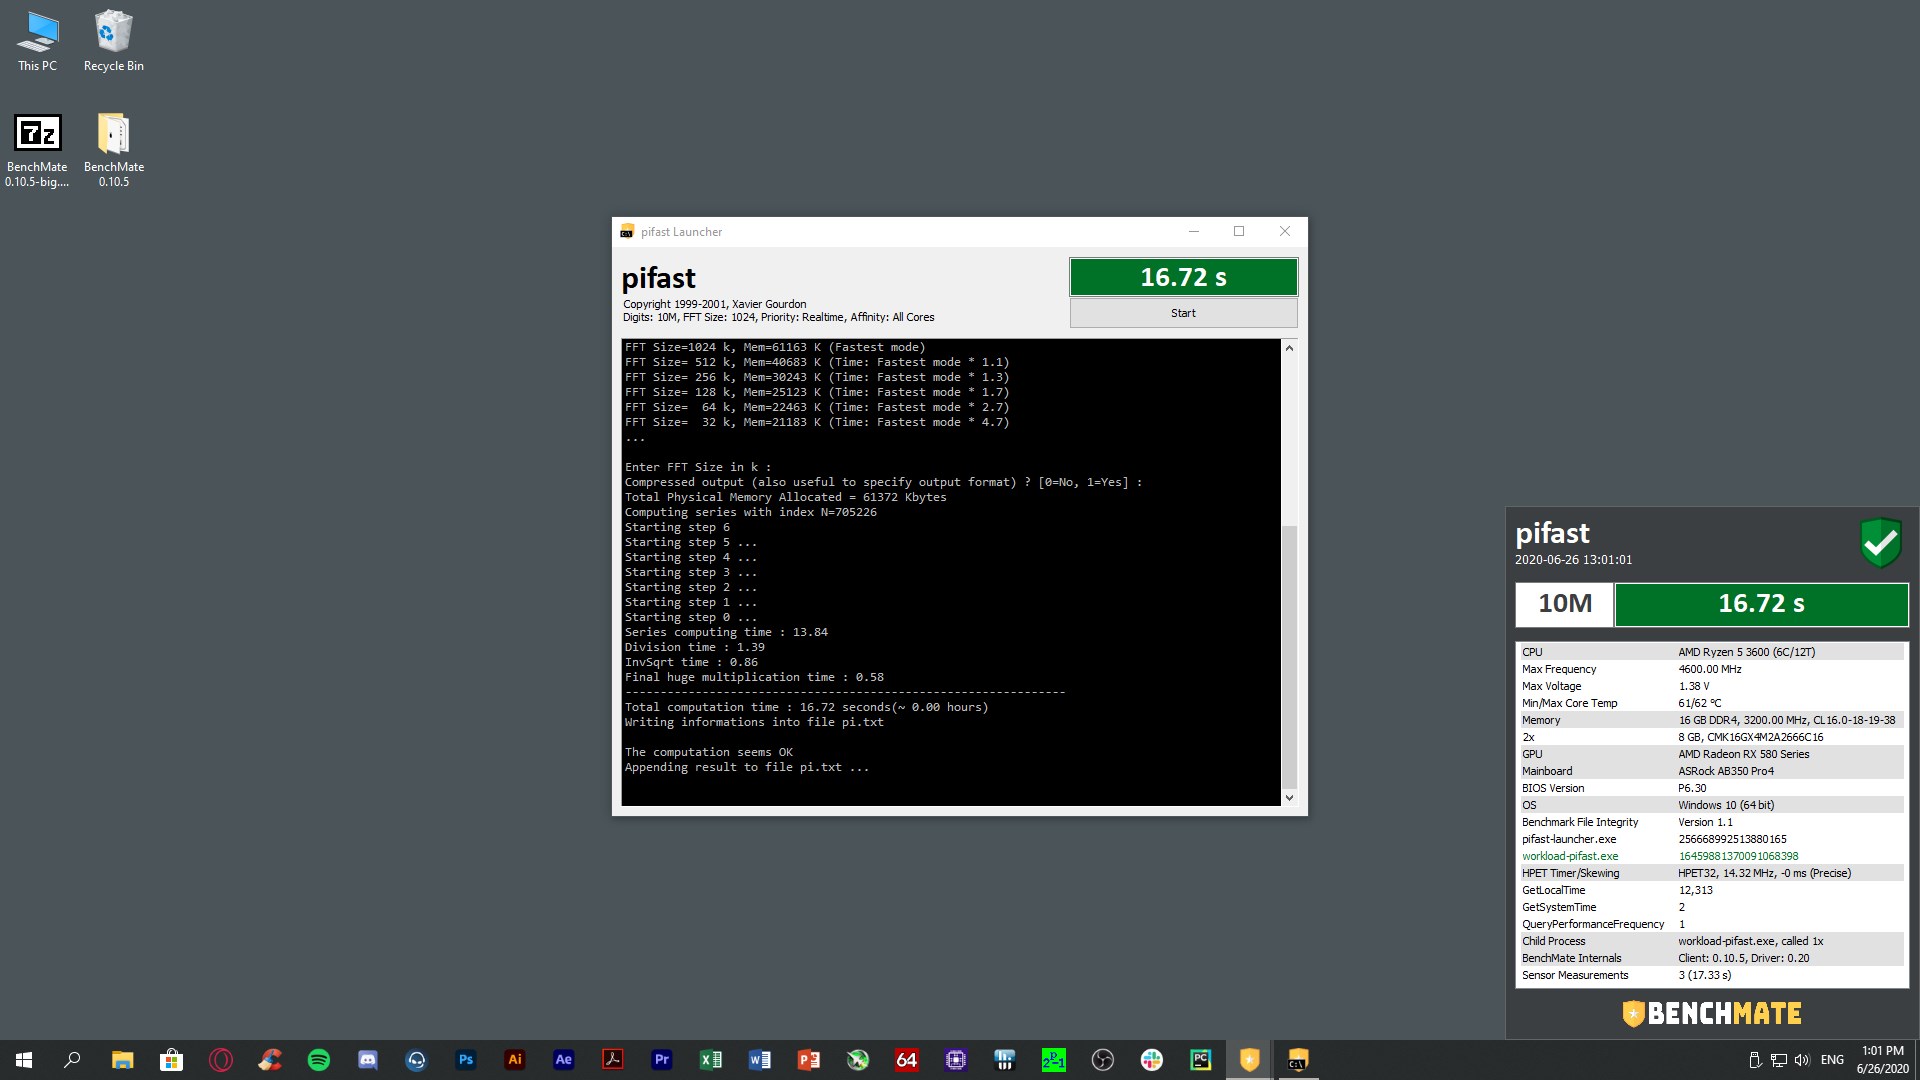Click the timestamp 2020-06-26 13:01:01
1920x1080 pixels.
pos(1573,560)
